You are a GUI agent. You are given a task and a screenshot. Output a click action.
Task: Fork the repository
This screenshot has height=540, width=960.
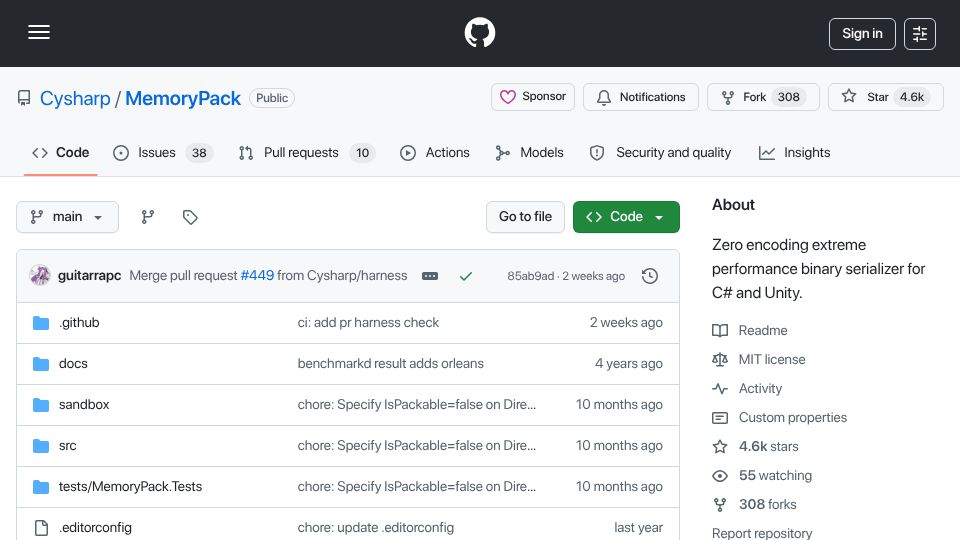tap(763, 97)
